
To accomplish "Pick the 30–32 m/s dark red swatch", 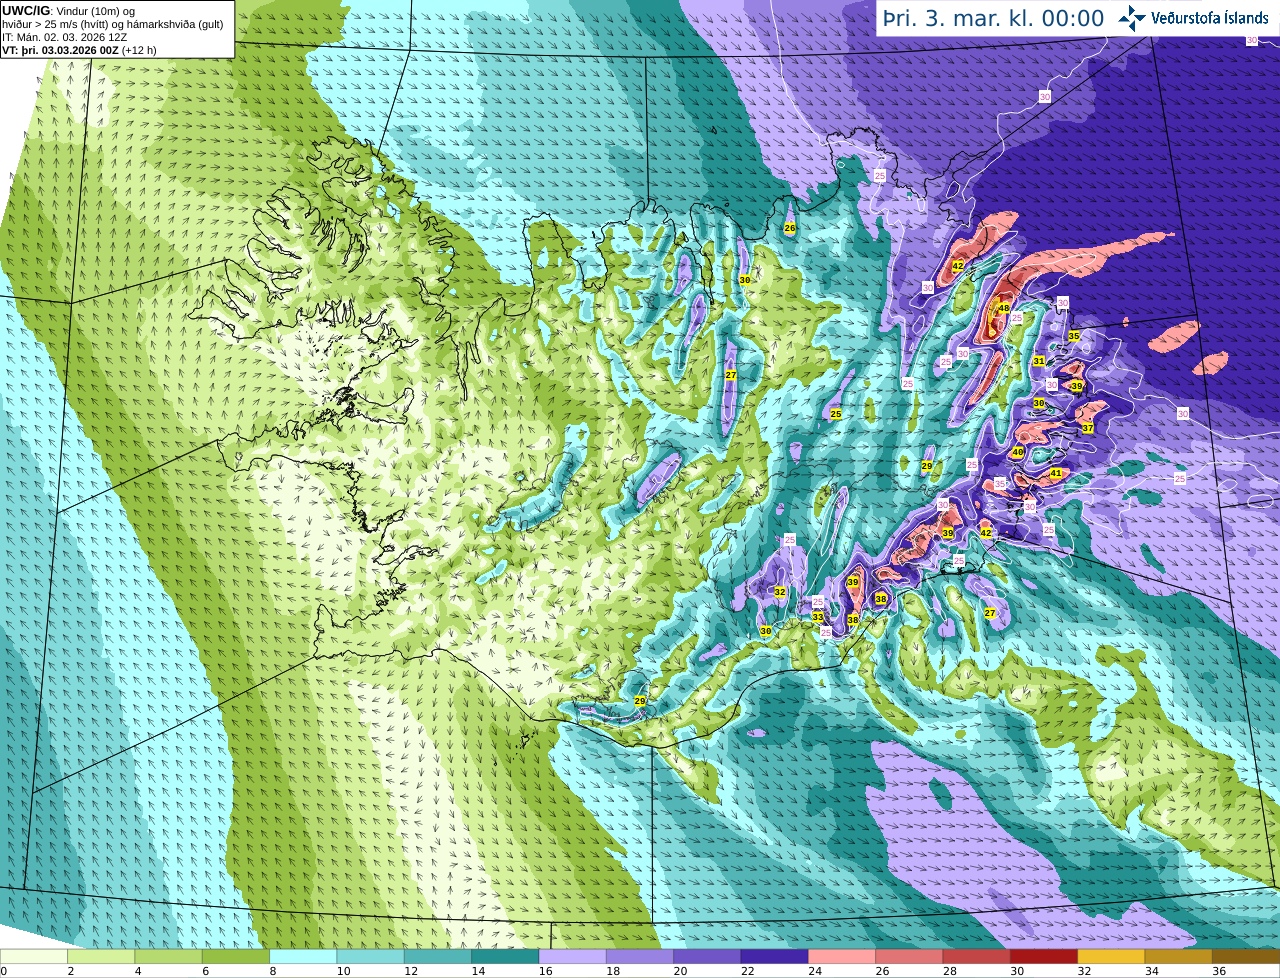I will [x=1044, y=957].
